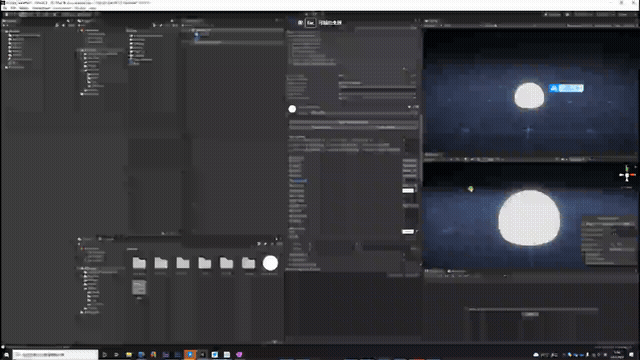The width and height of the screenshot is (640, 360).
Task: Click the scene orientation gizmo
Action: pyautogui.click(x=627, y=175)
